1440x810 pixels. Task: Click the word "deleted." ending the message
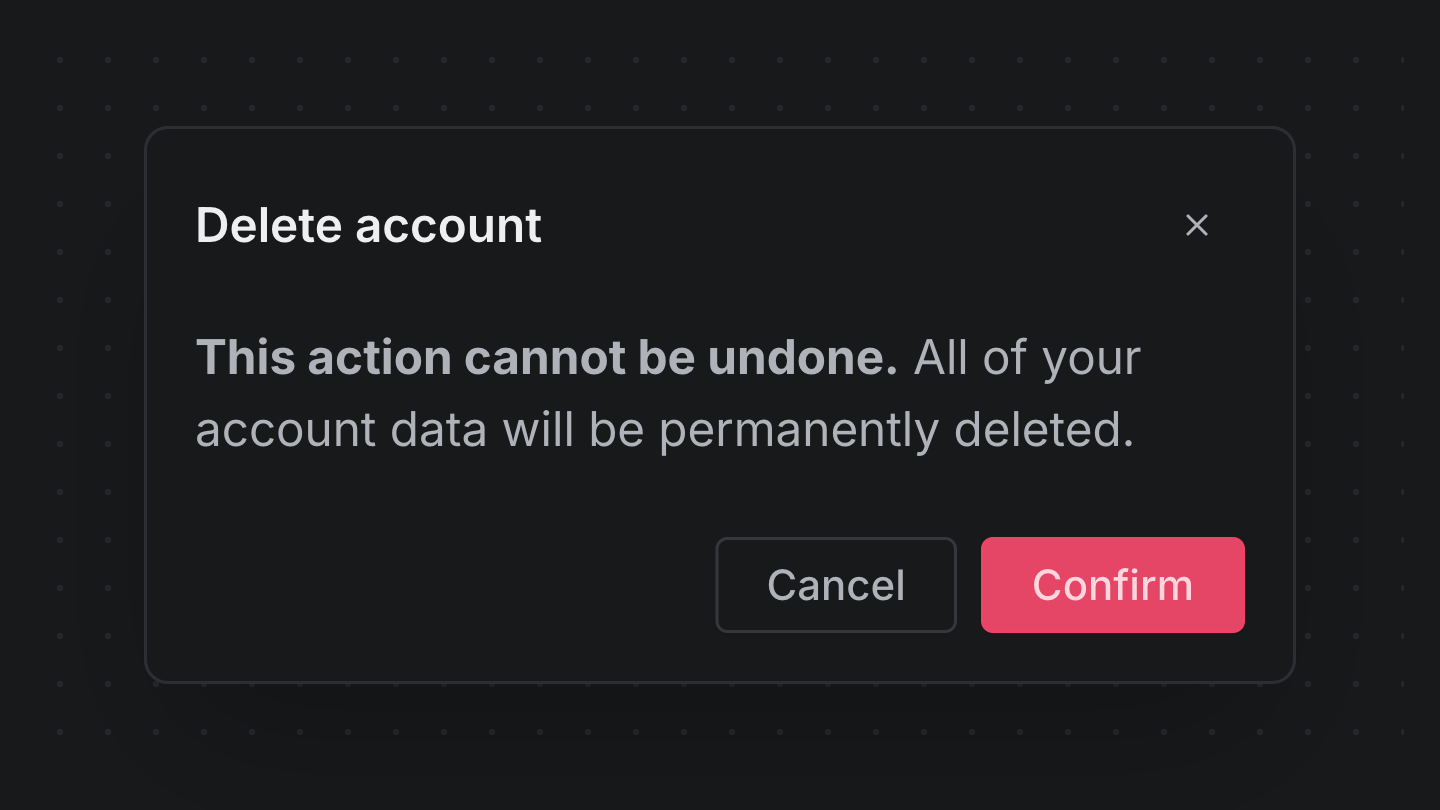(1044, 430)
